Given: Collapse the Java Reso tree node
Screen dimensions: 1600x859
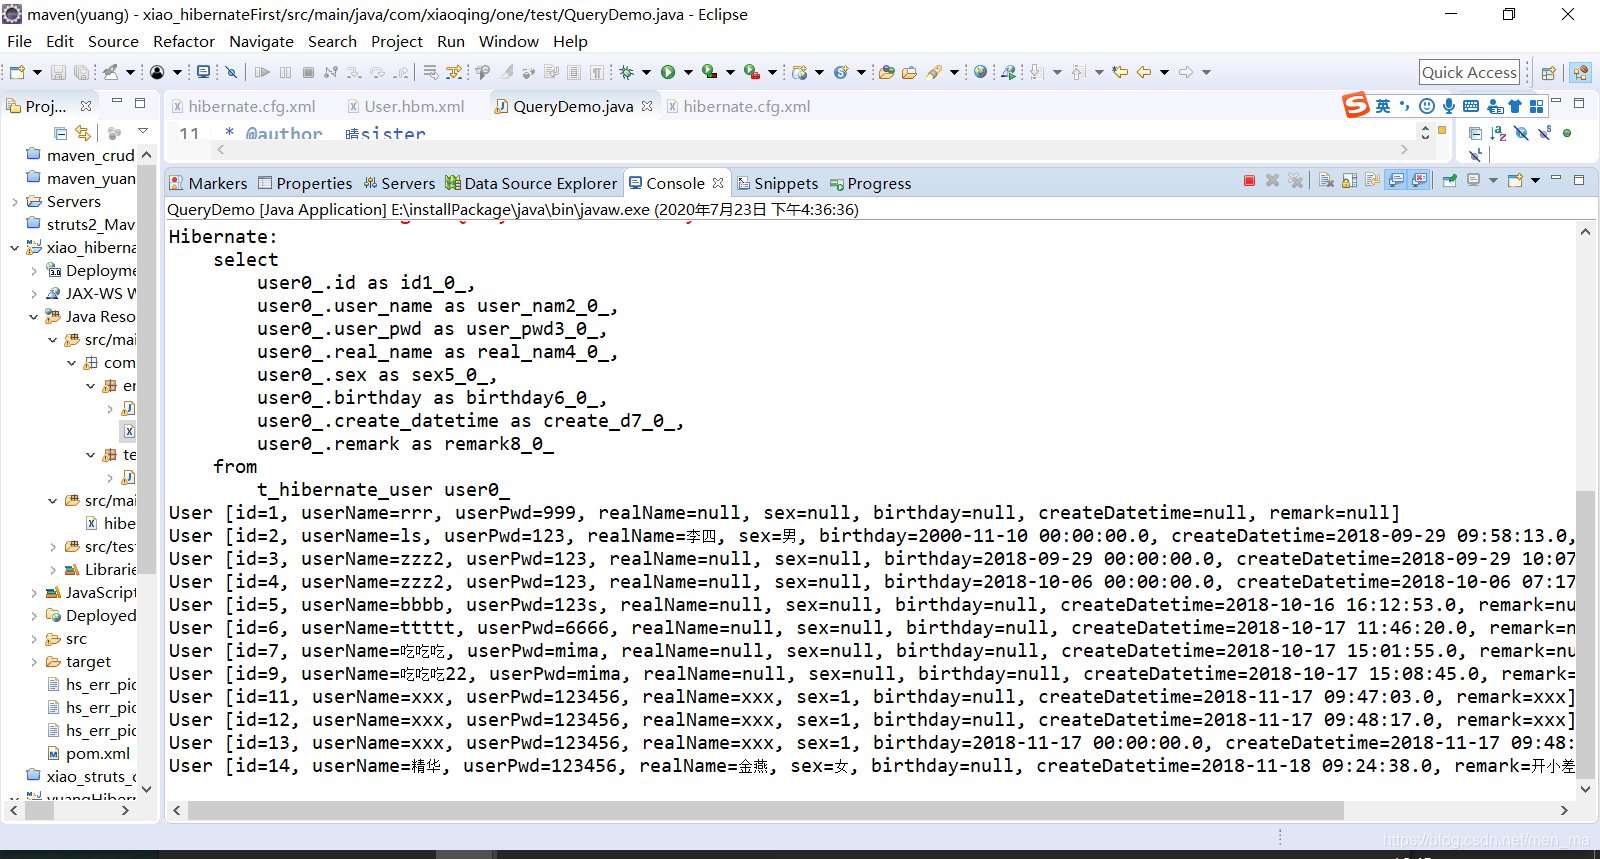Looking at the screenshot, I should (x=34, y=317).
